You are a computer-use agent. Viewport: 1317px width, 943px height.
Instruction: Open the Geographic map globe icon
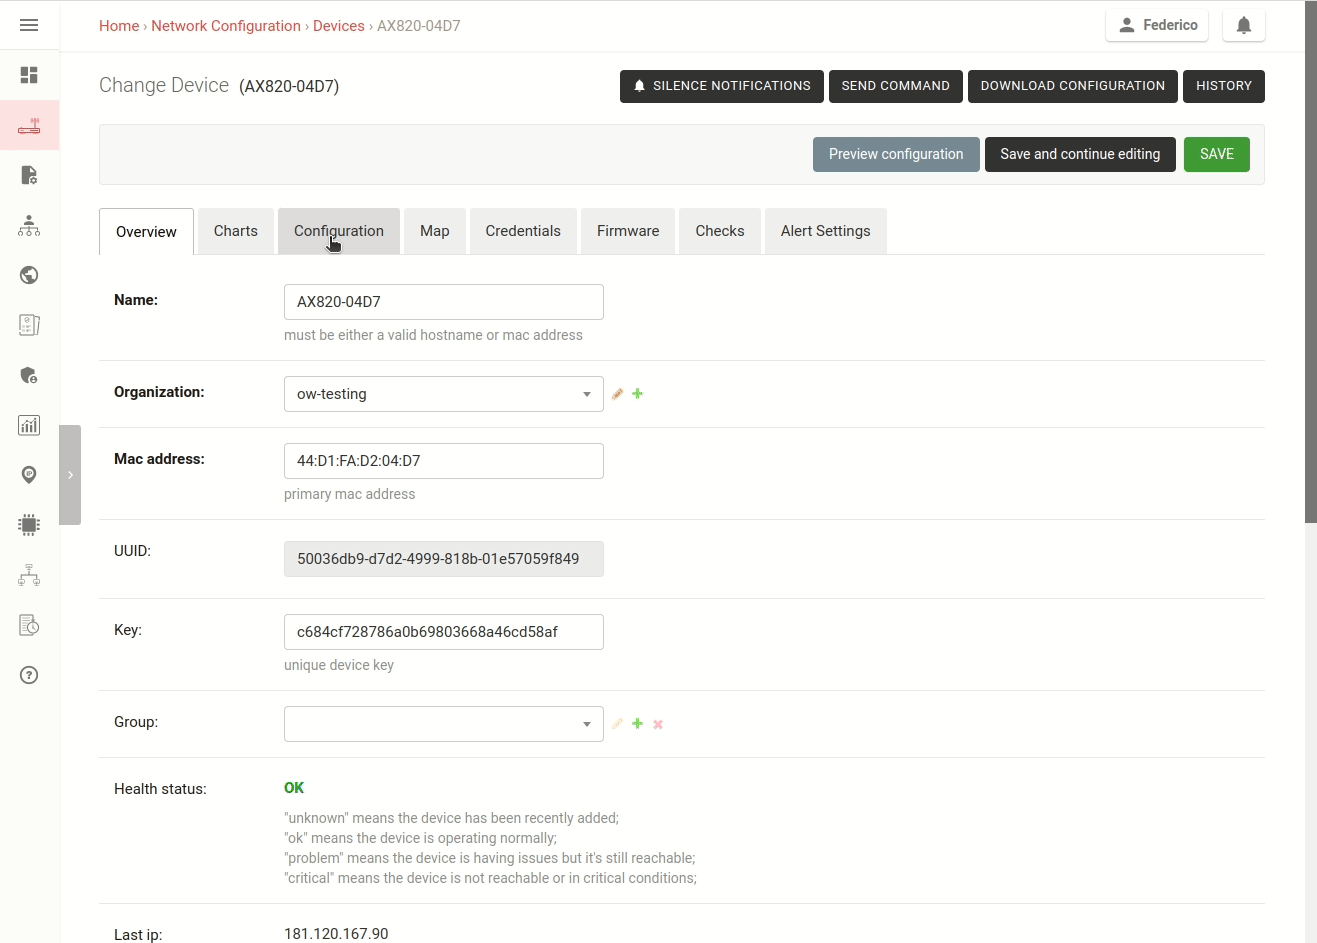pyautogui.click(x=29, y=275)
